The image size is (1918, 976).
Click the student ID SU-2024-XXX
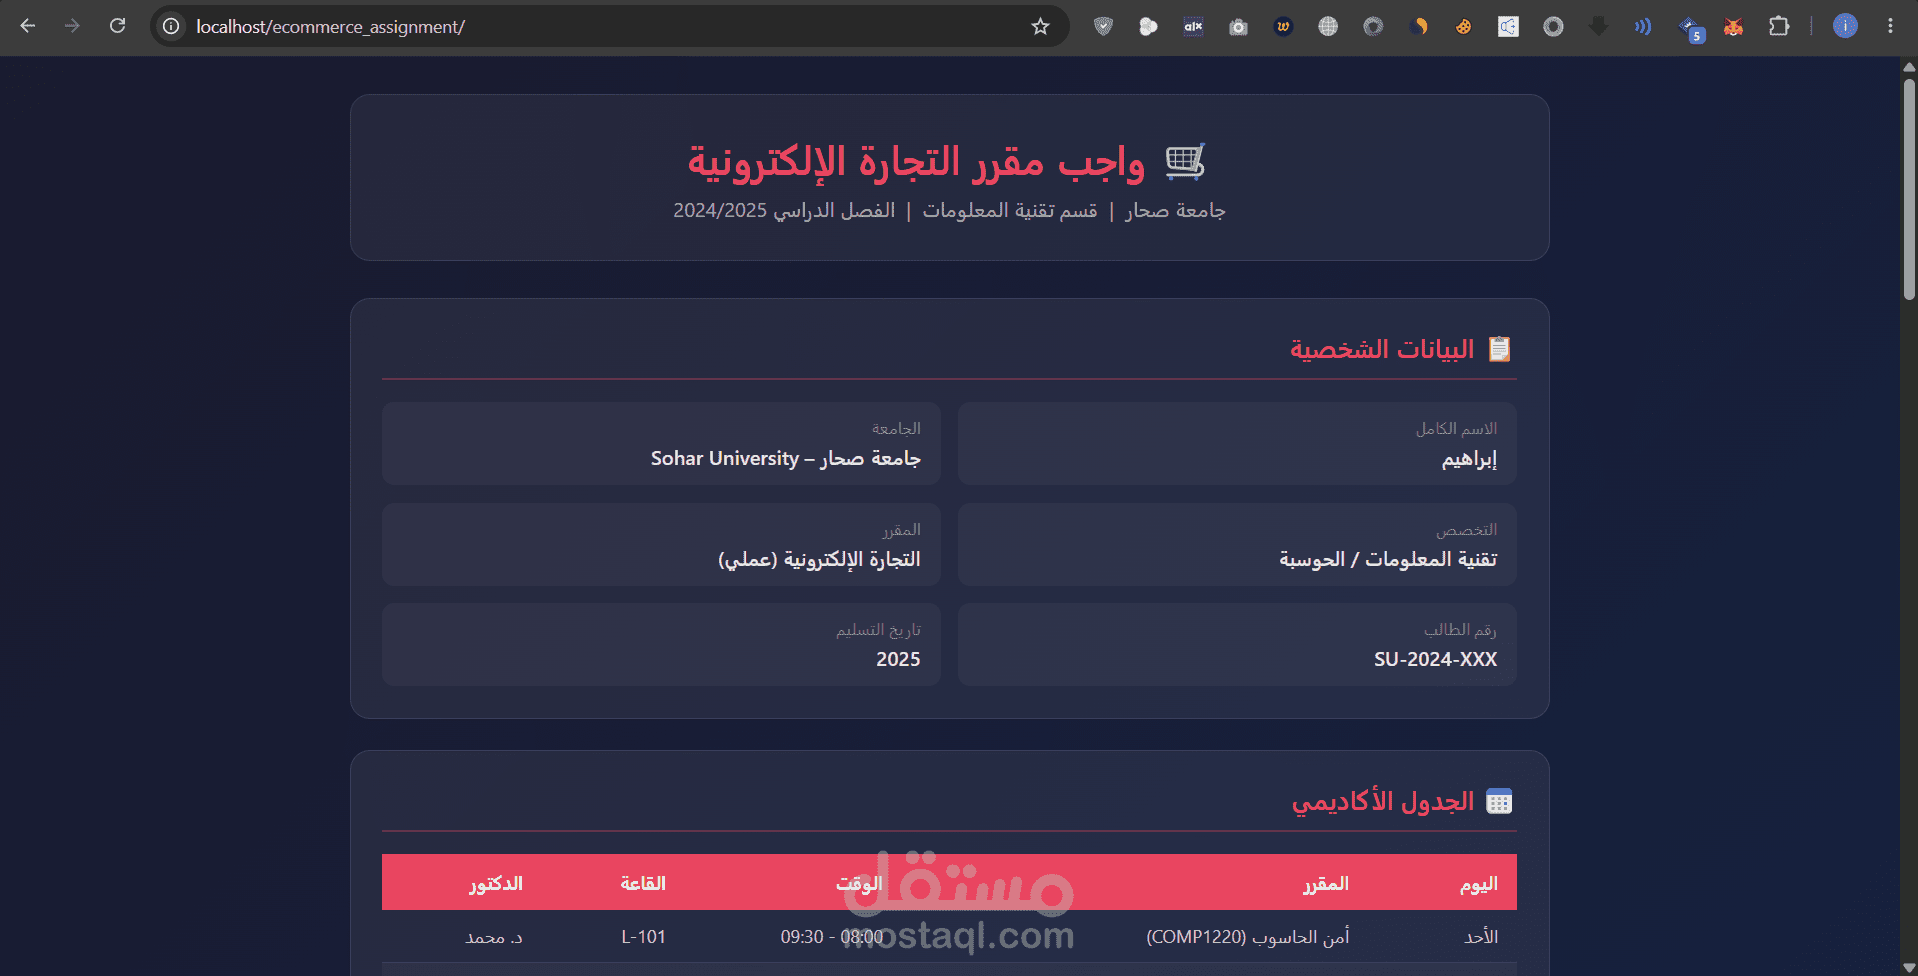1436,659
